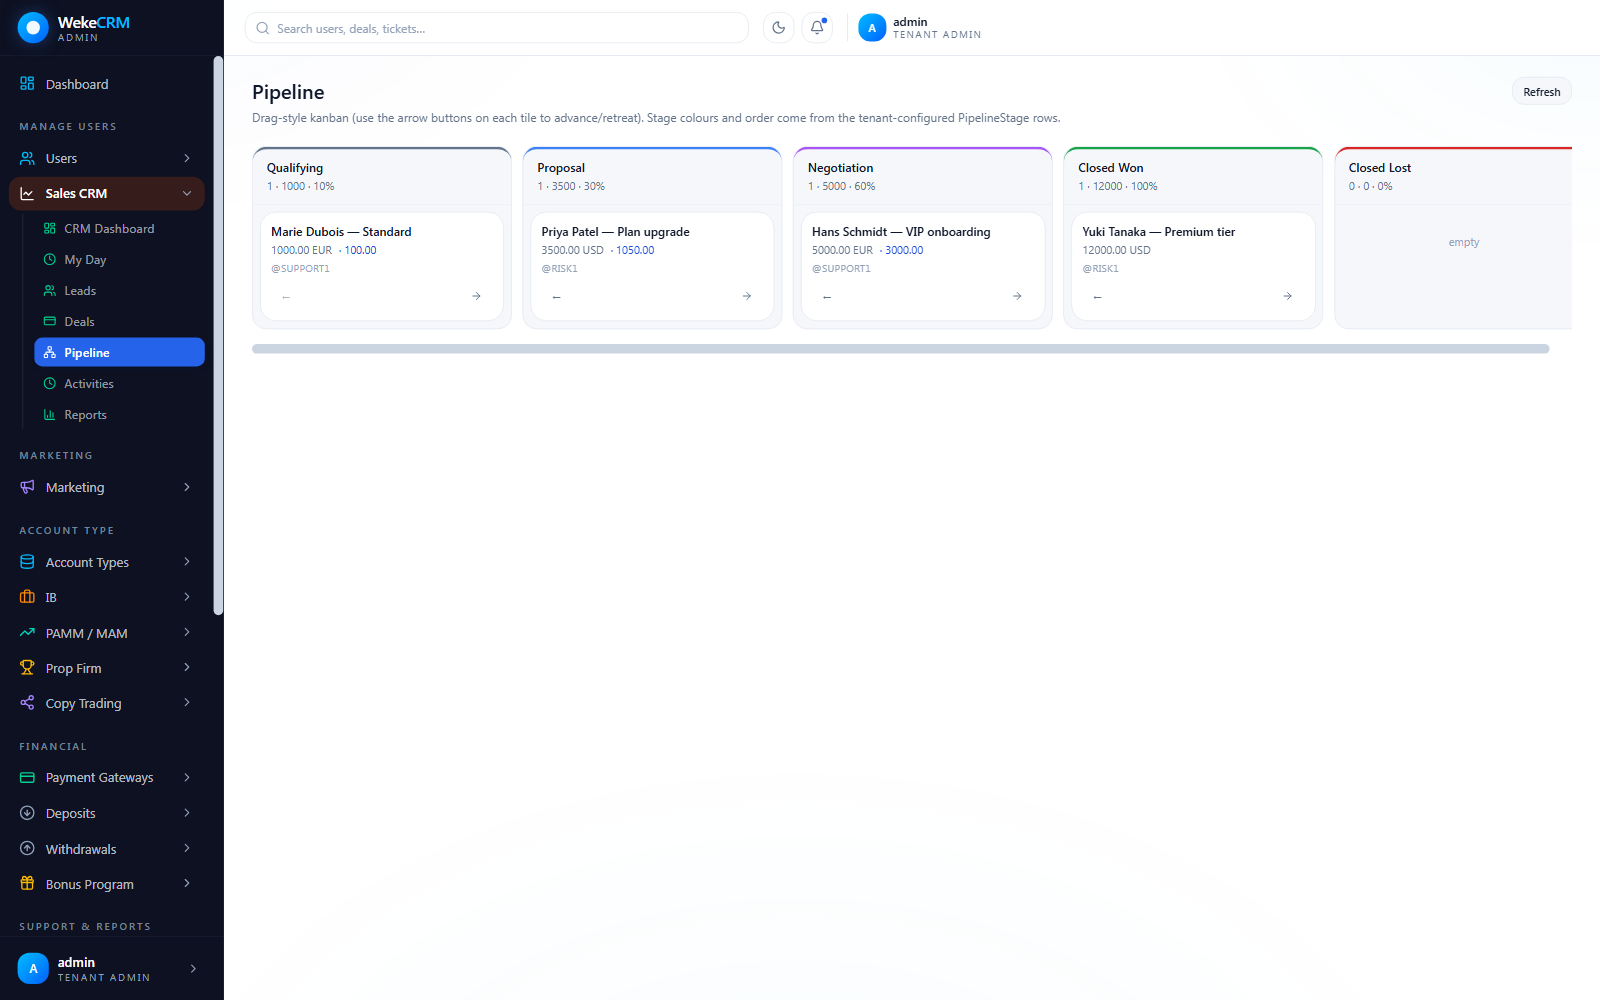The width and height of the screenshot is (1600, 1000).
Task: Expand the IB submenu chevron
Action: click(187, 597)
